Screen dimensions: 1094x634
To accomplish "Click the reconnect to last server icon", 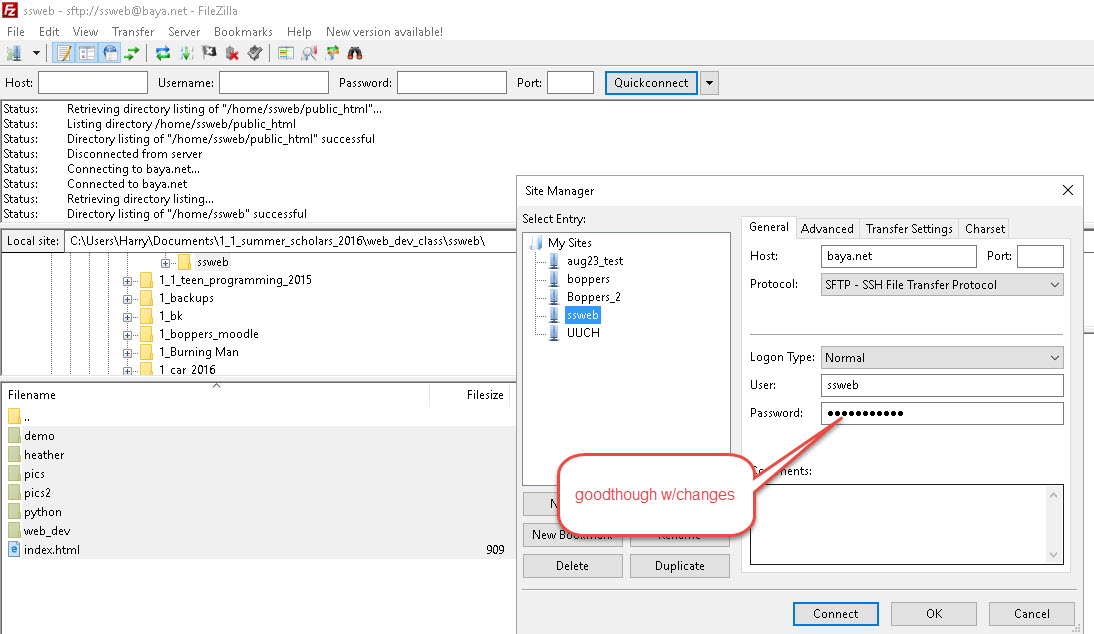I will pyautogui.click(x=255, y=53).
